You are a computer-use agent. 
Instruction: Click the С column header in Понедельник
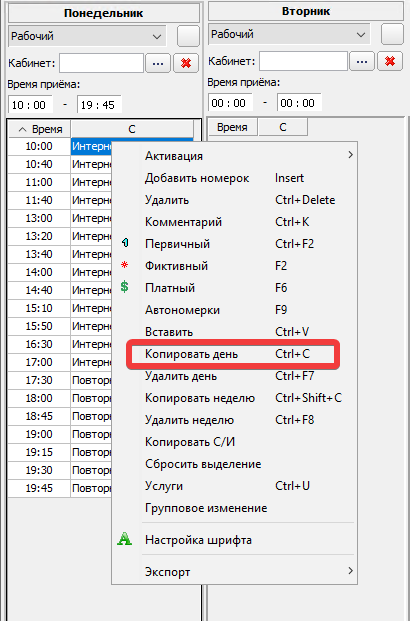coord(132,129)
